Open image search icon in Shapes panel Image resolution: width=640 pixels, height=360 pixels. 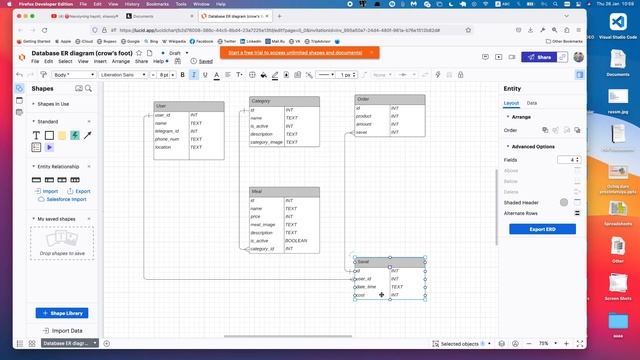click(x=79, y=89)
